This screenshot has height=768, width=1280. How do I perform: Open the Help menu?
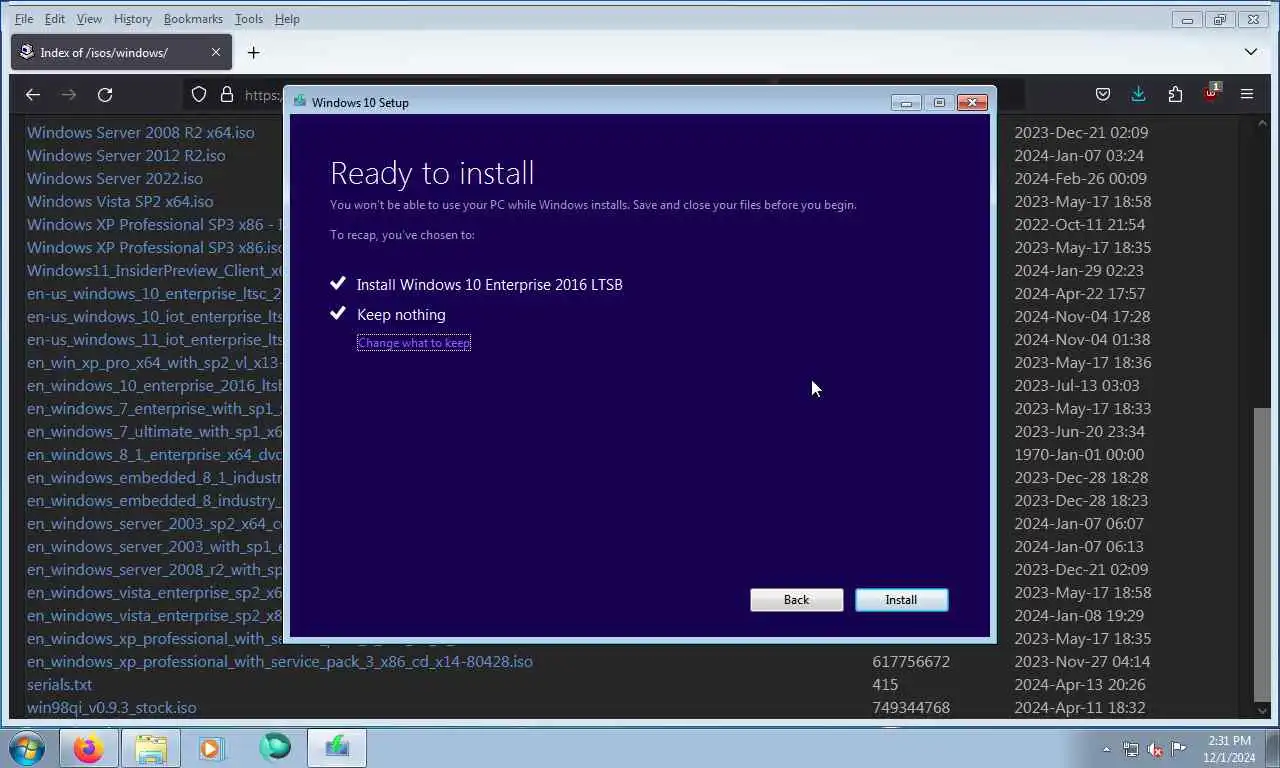point(287,19)
